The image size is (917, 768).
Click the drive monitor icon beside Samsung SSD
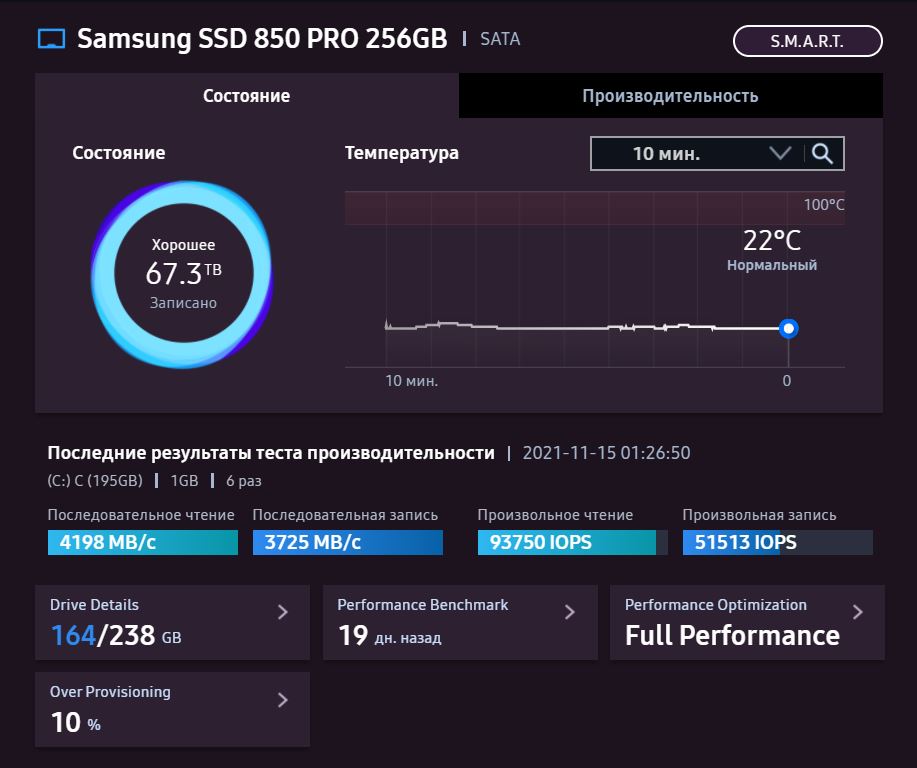pos(51,39)
